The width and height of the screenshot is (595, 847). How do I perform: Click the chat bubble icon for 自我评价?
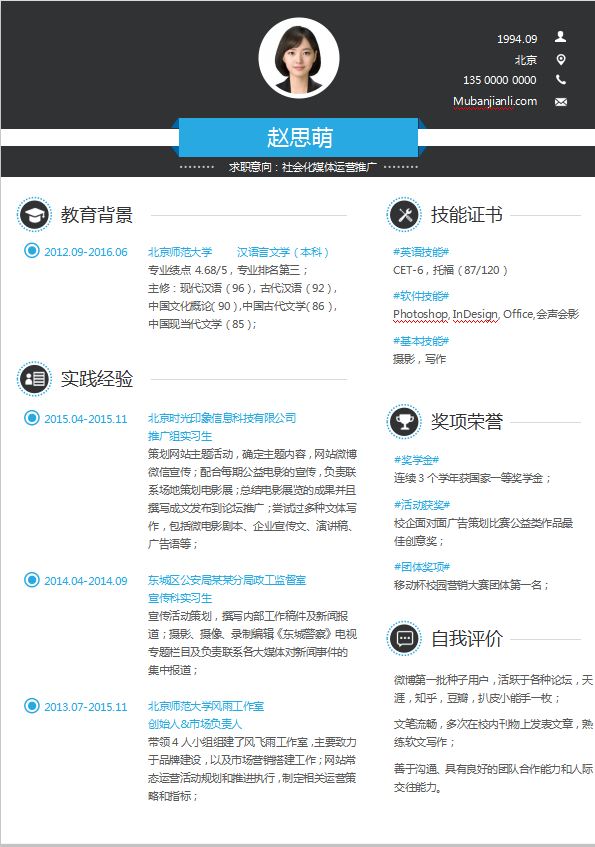pyautogui.click(x=404, y=638)
